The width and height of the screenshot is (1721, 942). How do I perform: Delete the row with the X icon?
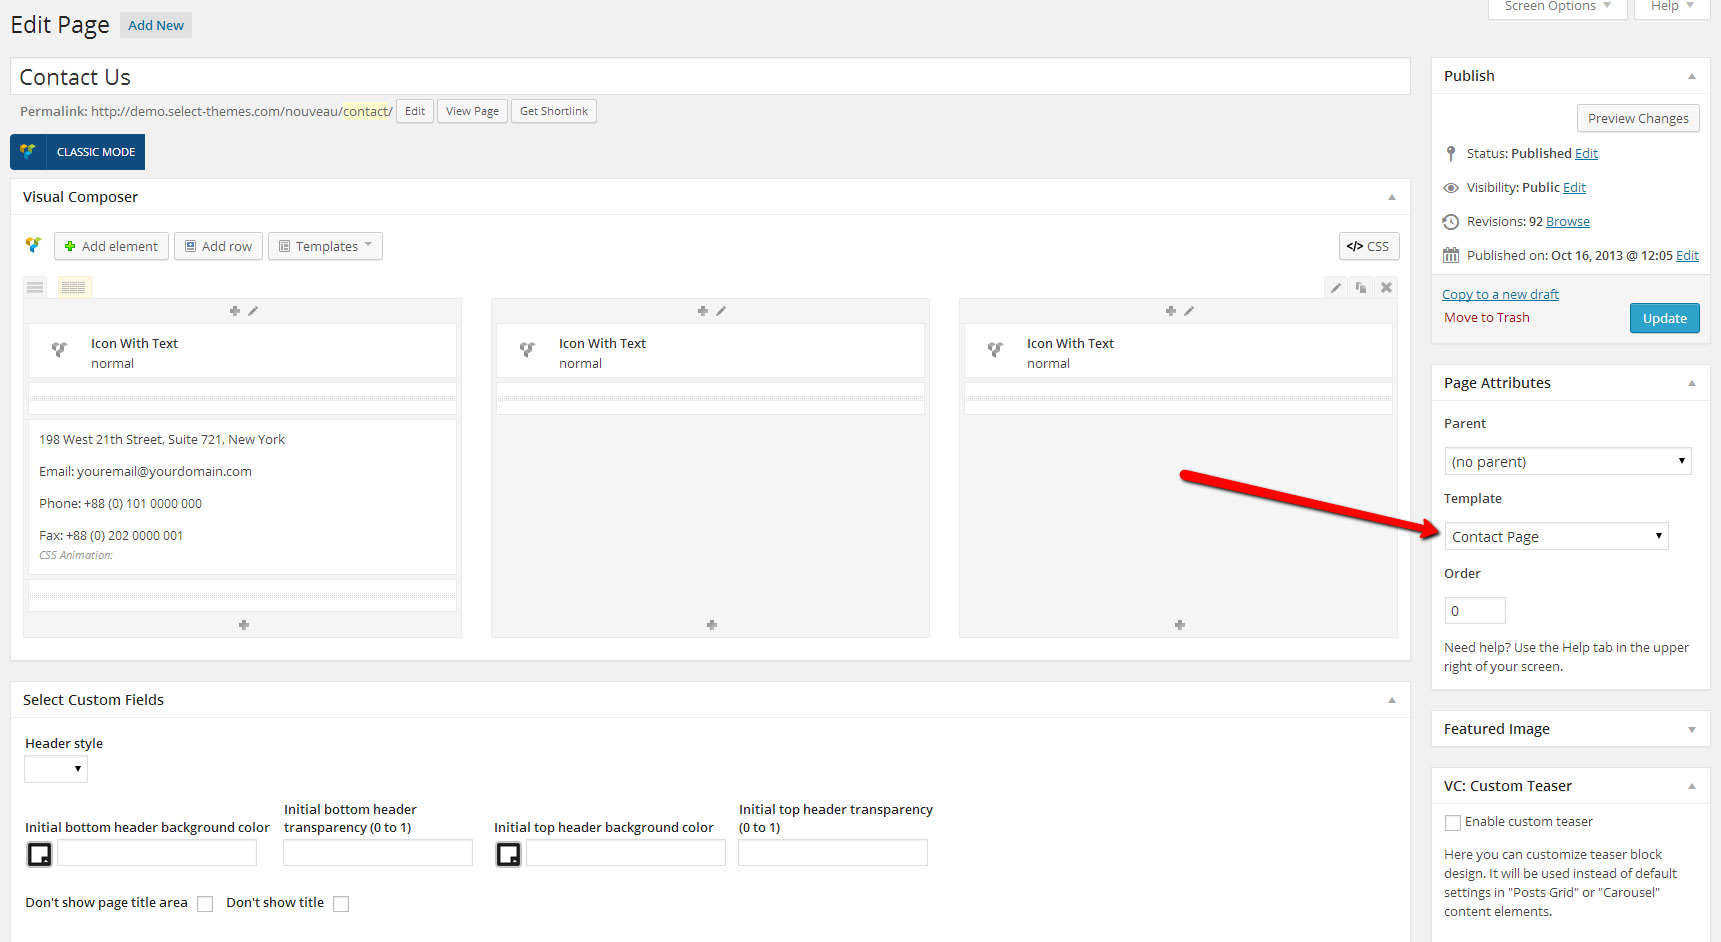(1386, 288)
